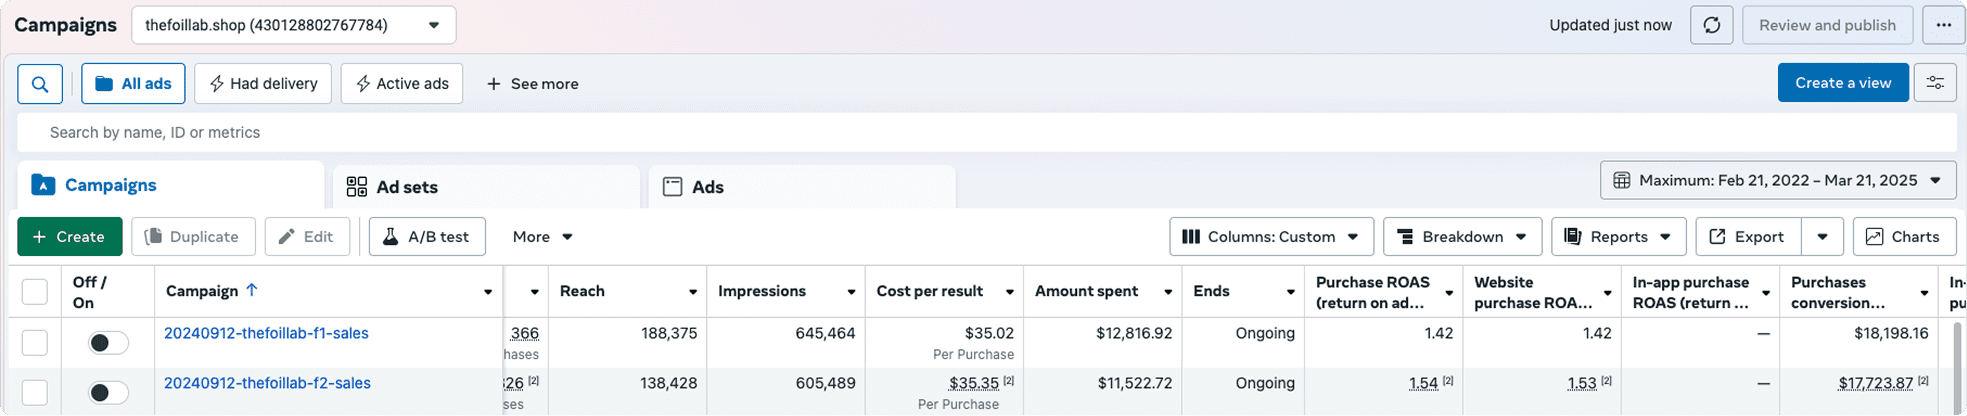Click the refresh data icon
1967x416 pixels.
1711,25
